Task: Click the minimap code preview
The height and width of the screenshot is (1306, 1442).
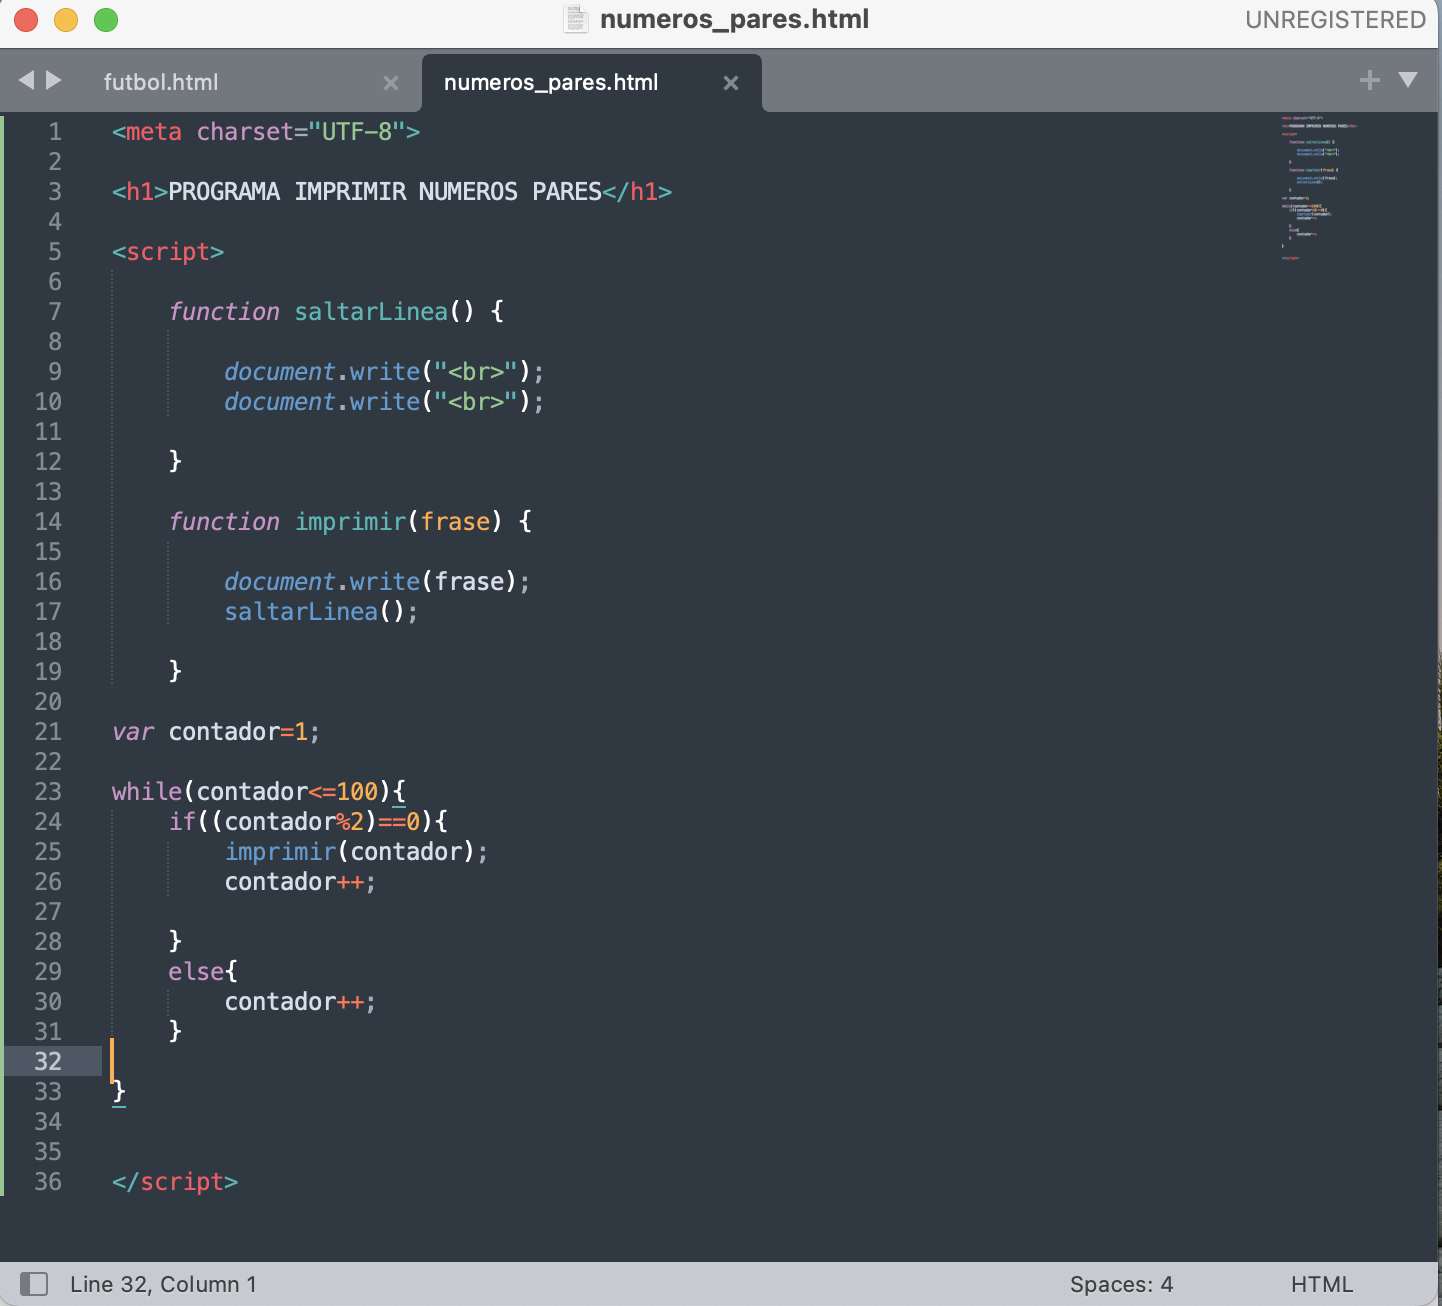Action: 1318,188
